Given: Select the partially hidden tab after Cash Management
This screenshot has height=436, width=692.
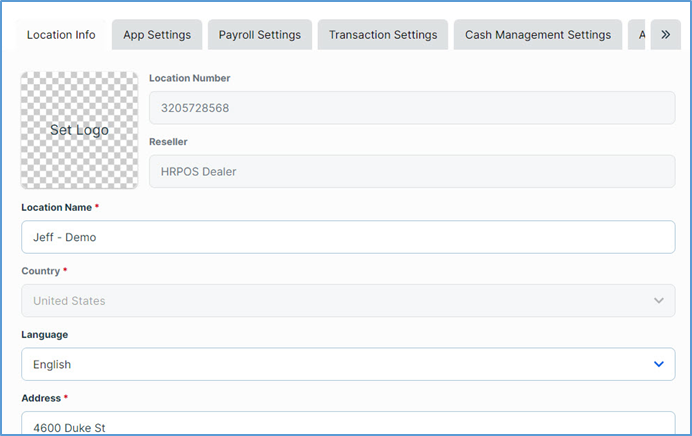Looking at the screenshot, I should 640,35.
